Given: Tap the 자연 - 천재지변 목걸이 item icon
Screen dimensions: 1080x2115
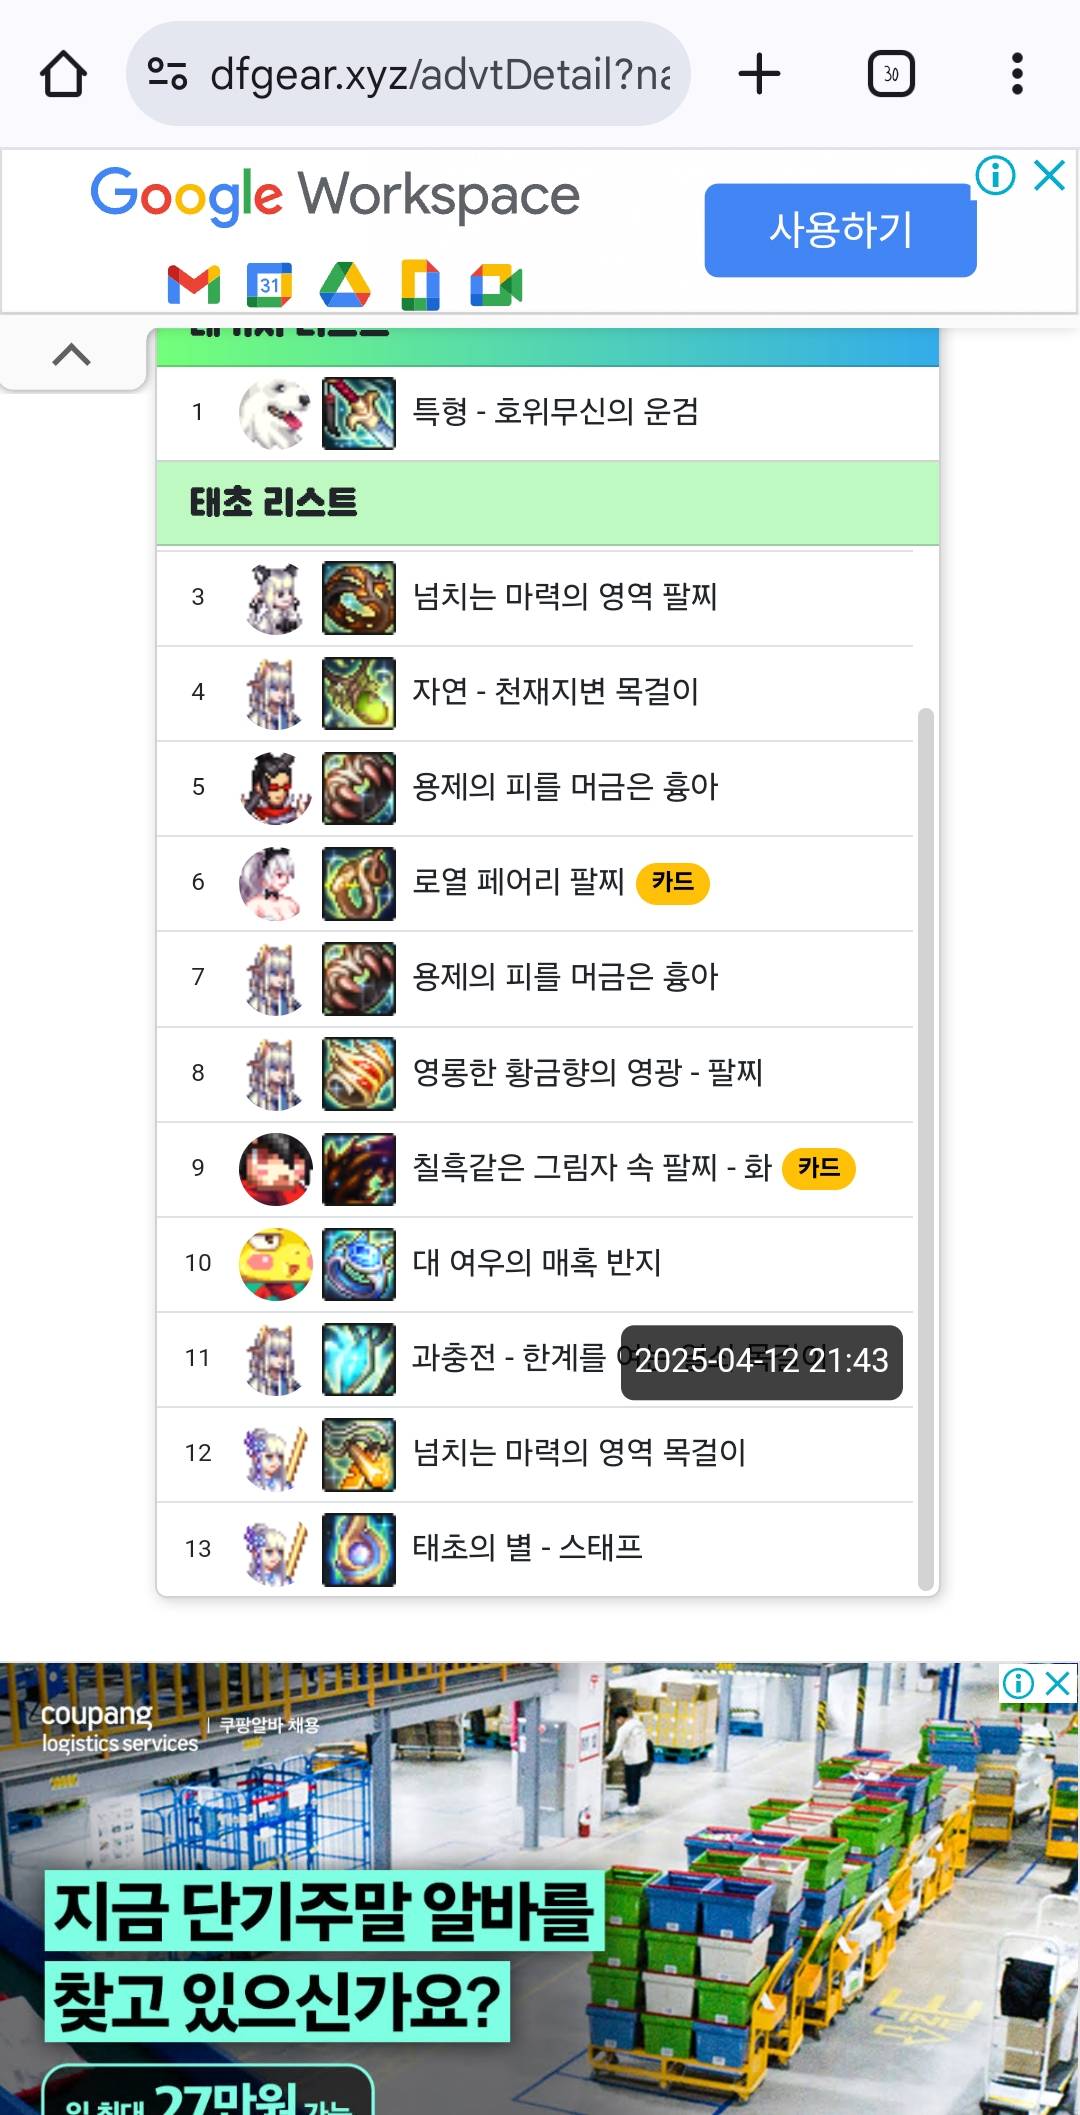Looking at the screenshot, I should coord(359,693).
